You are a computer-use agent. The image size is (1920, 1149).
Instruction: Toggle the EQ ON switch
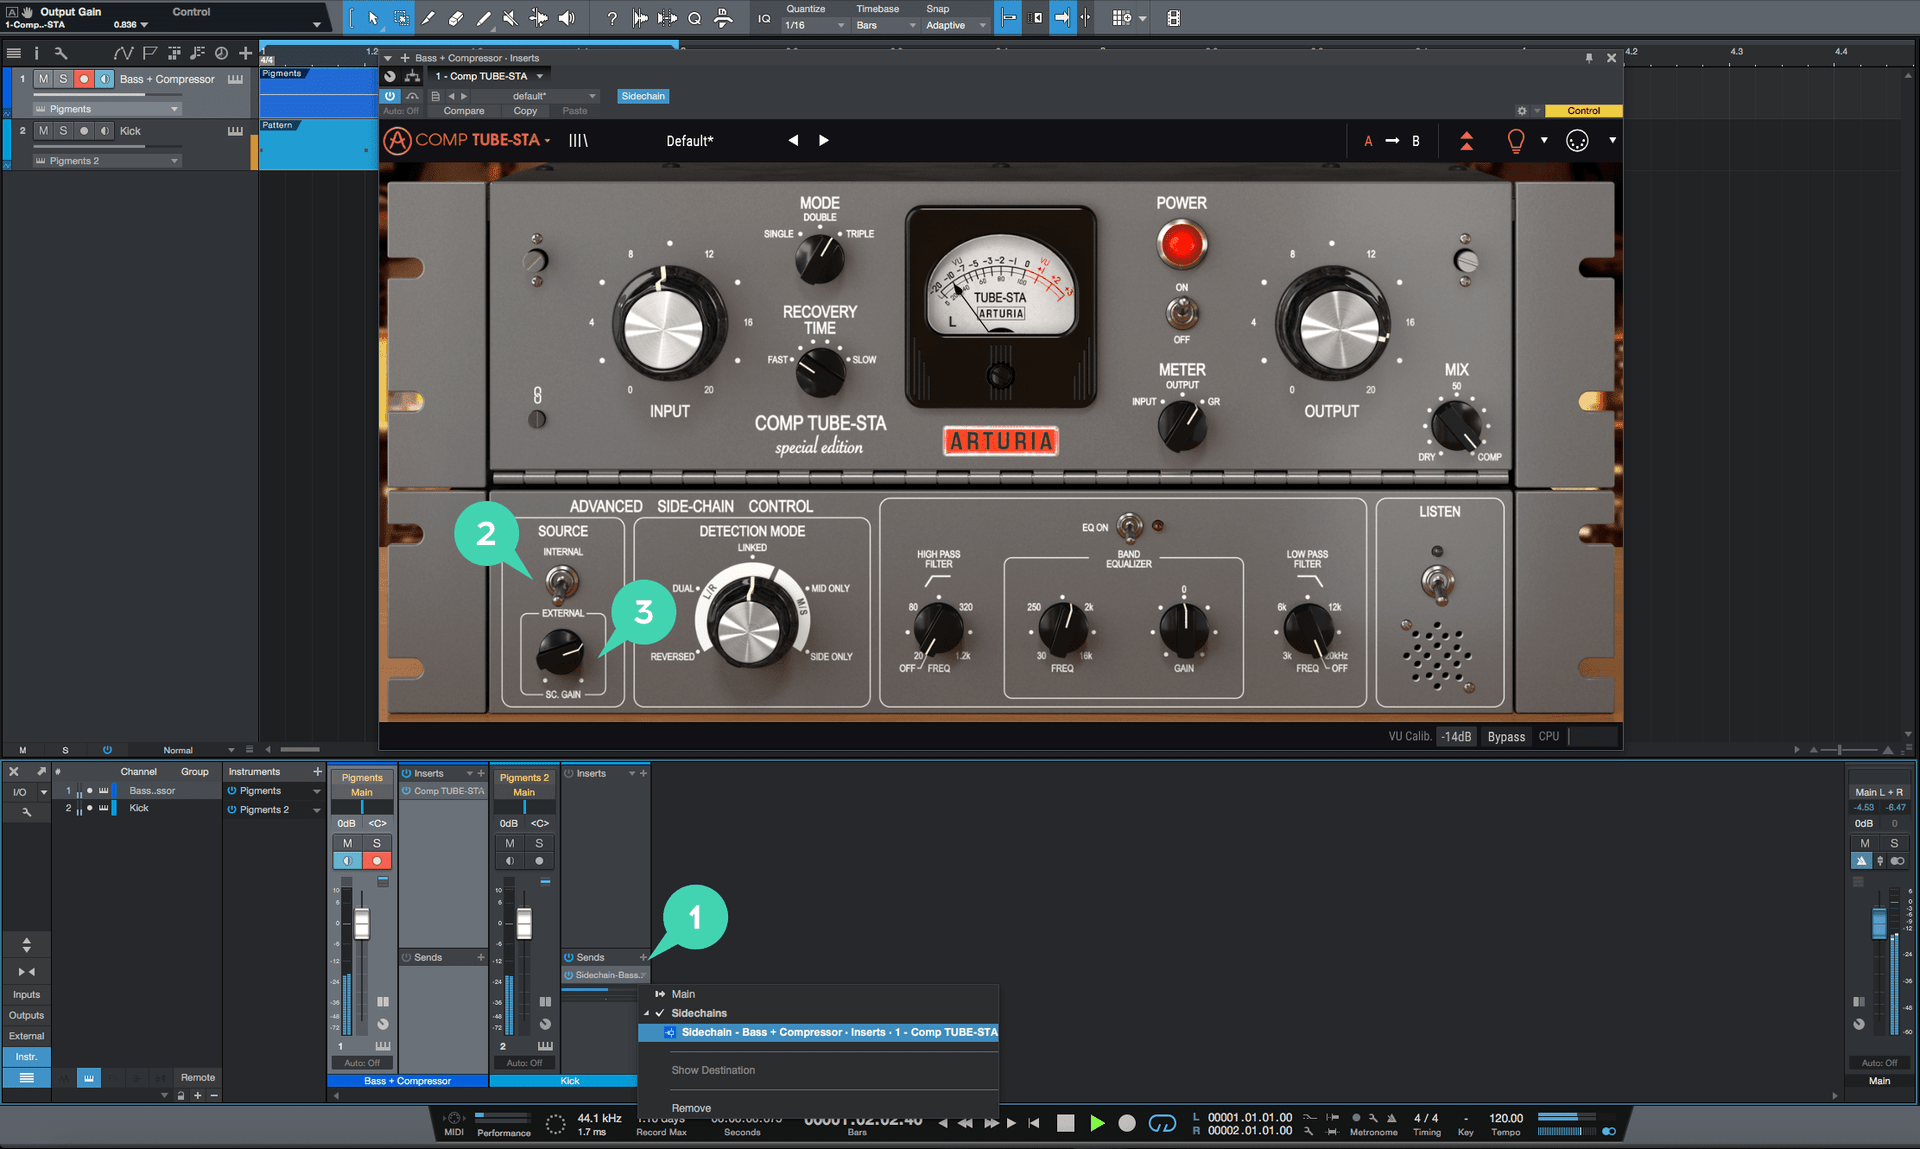pyautogui.click(x=1130, y=526)
